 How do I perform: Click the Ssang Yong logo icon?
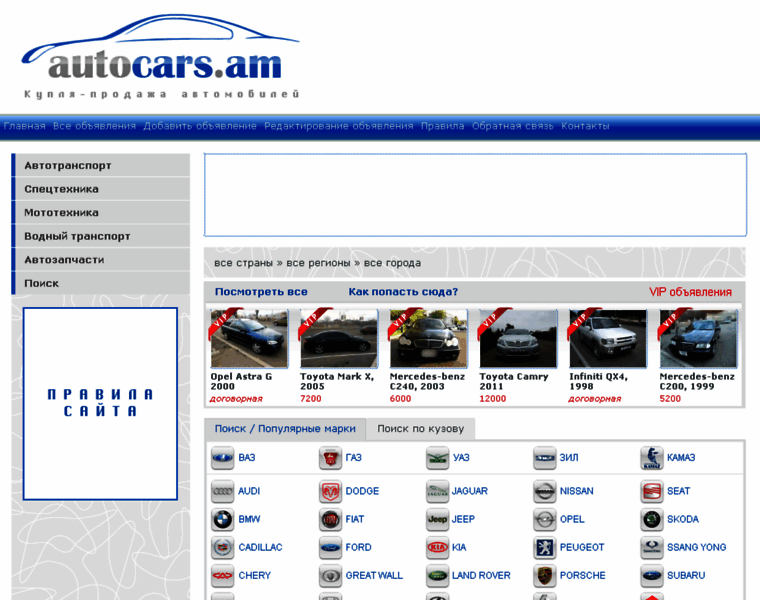click(x=652, y=548)
